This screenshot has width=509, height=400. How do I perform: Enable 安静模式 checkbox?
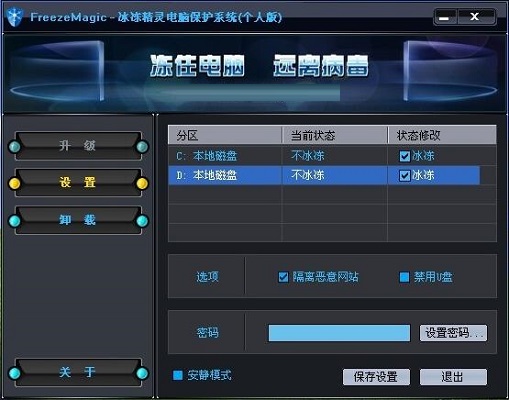coord(178,375)
